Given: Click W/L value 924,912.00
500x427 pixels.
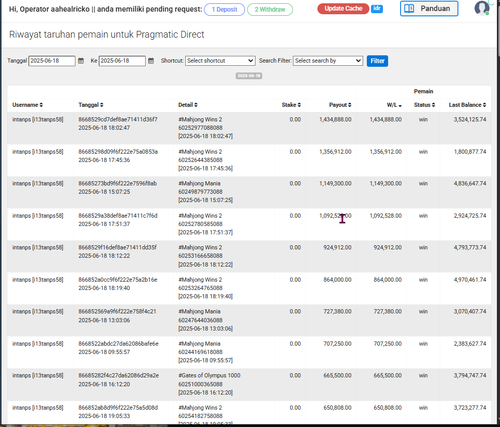Looking at the screenshot, I should pos(388,247).
